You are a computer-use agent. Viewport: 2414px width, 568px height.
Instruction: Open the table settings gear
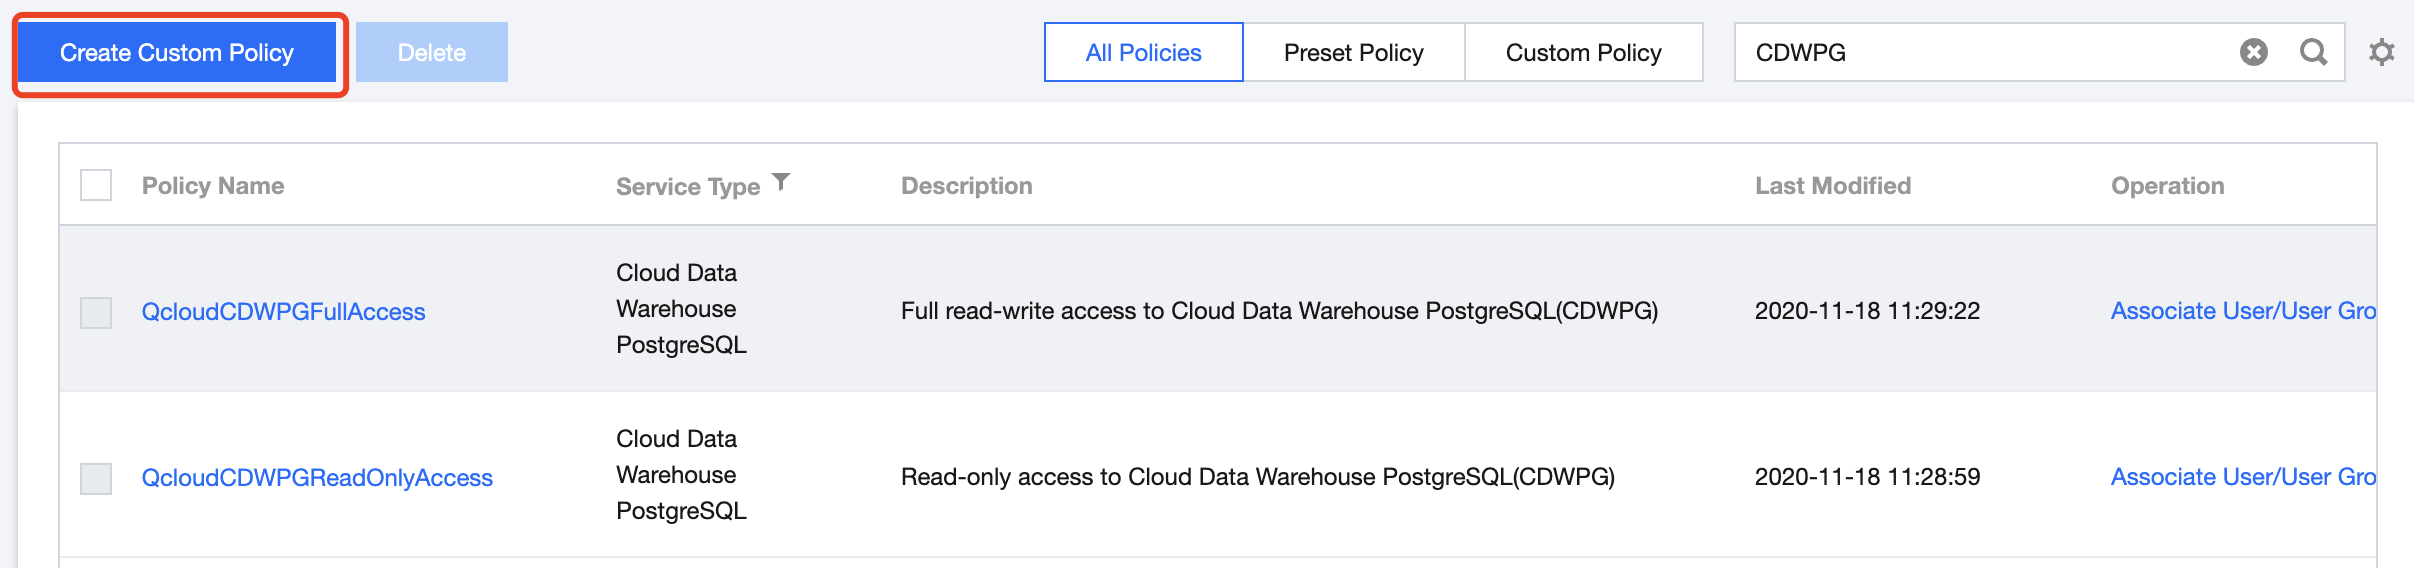click(2382, 52)
